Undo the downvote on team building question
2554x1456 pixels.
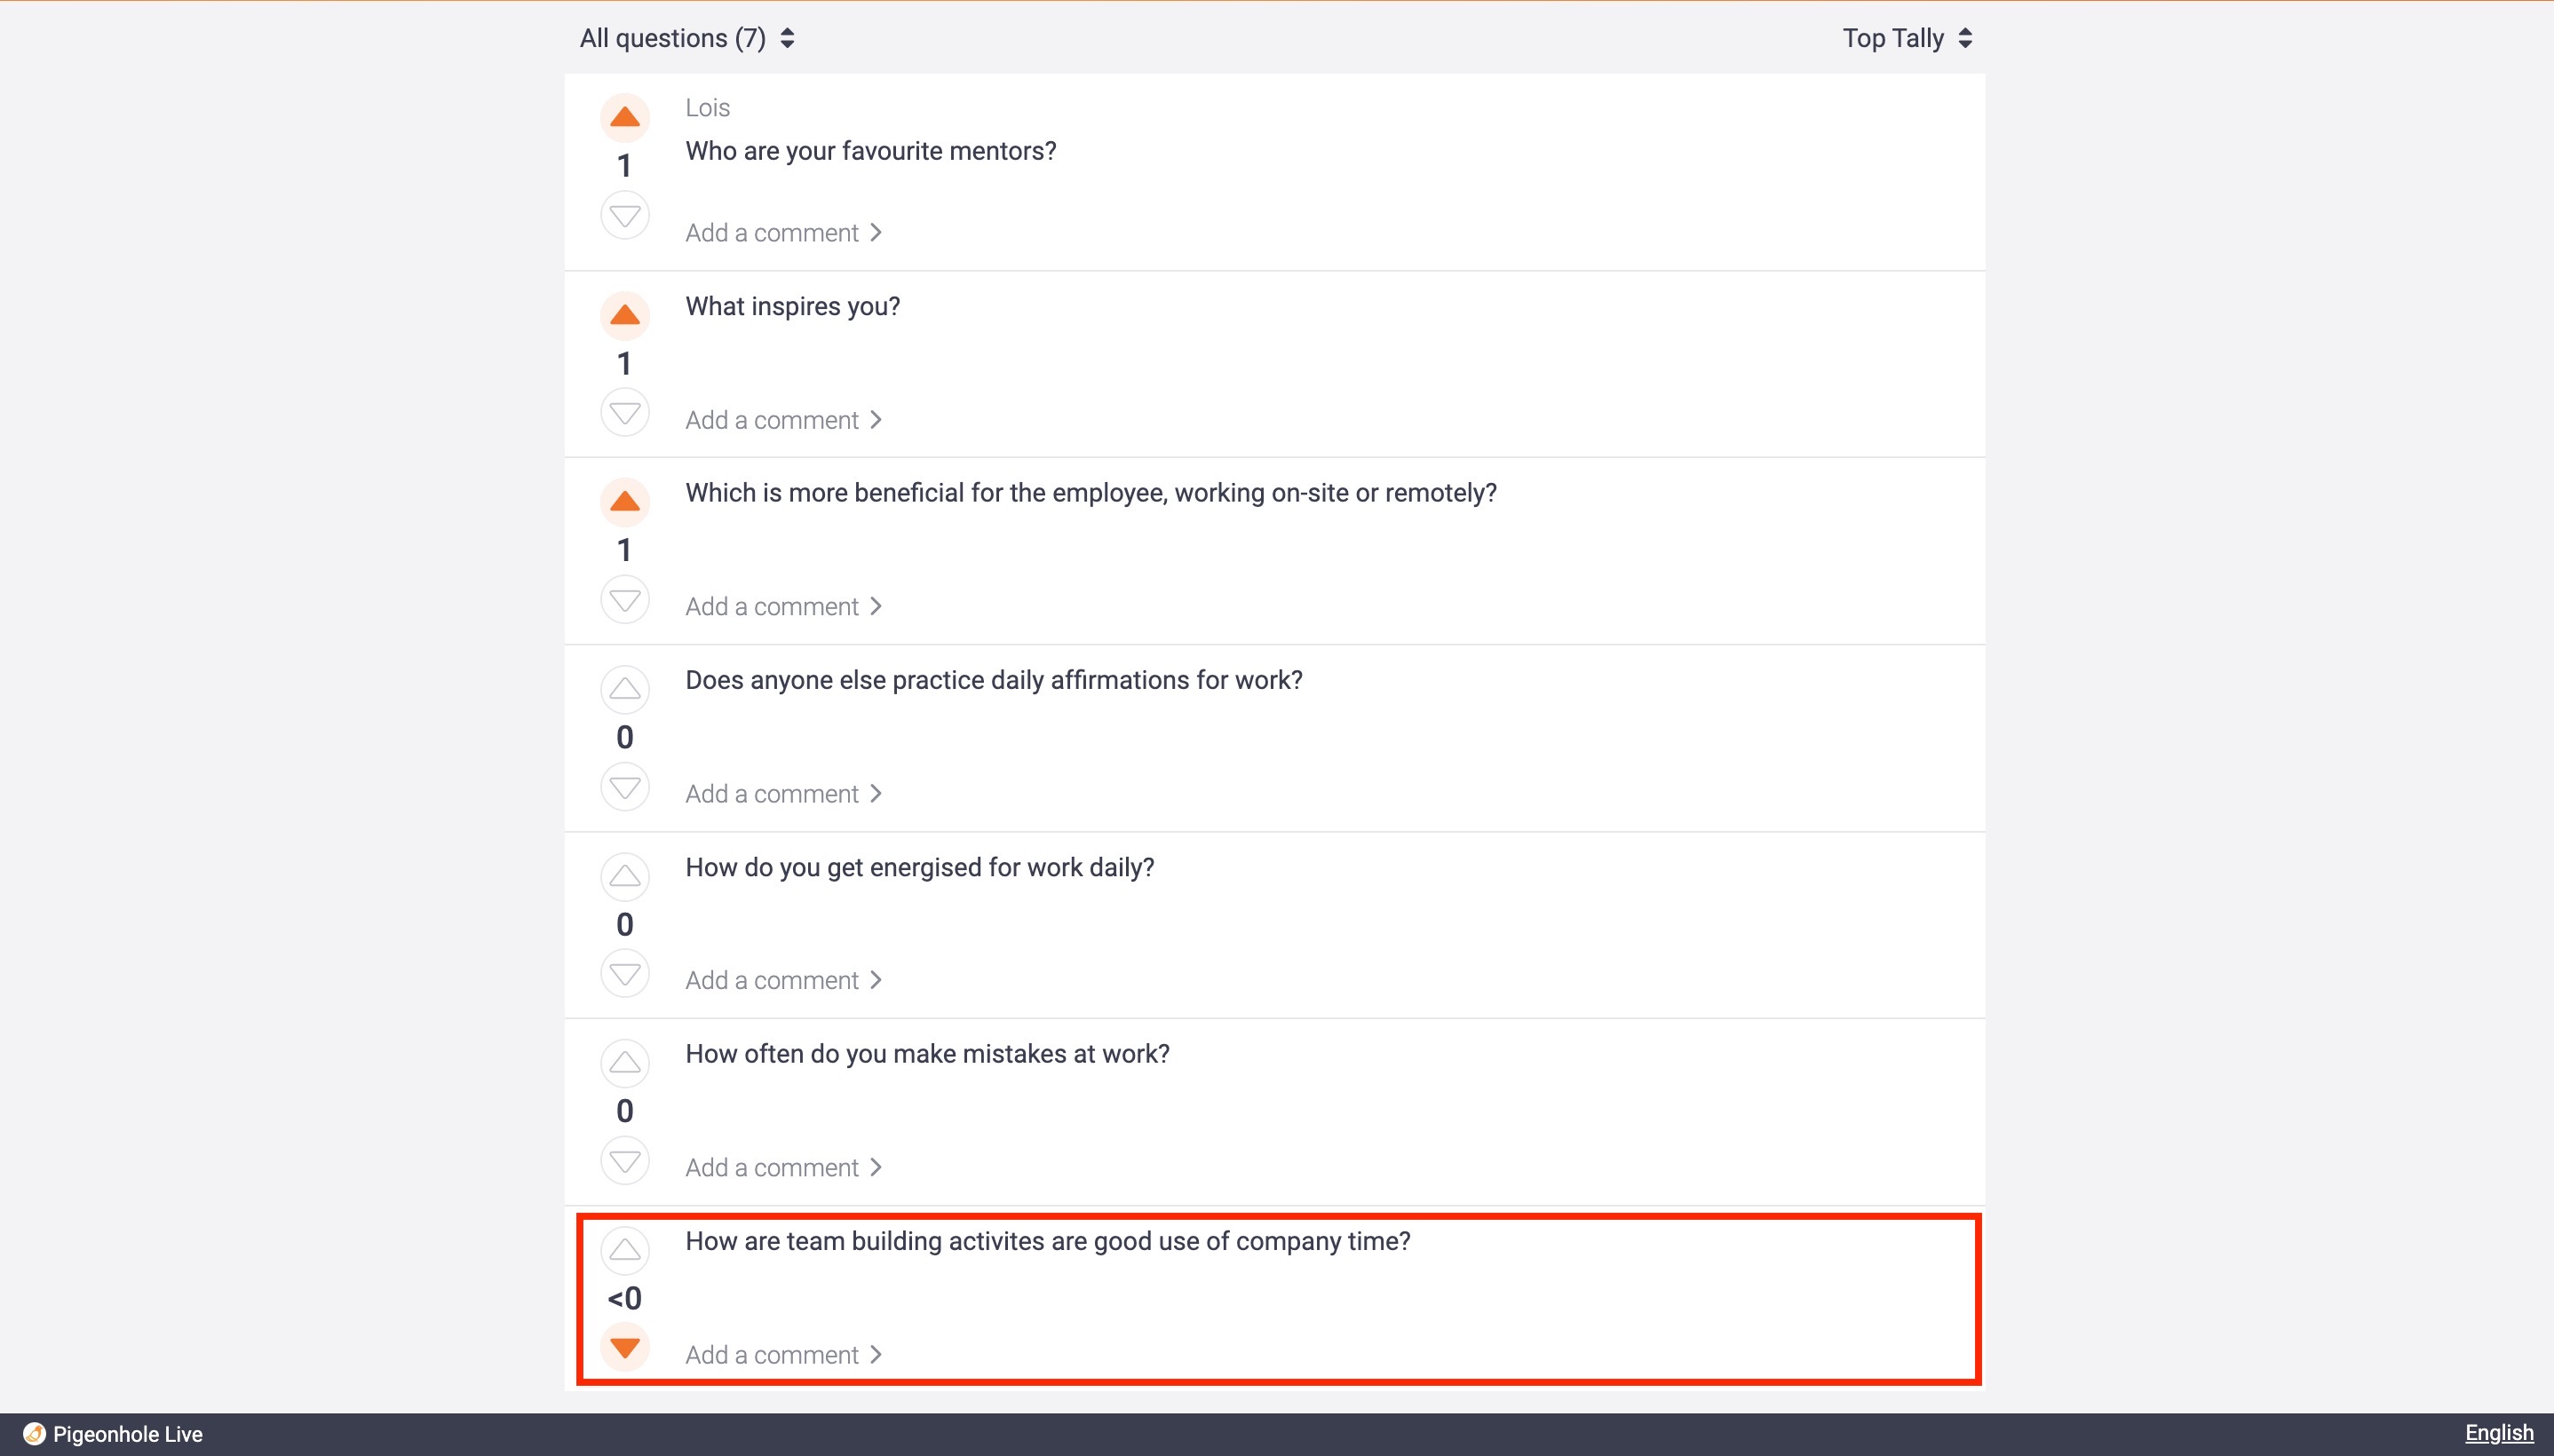(x=625, y=1347)
